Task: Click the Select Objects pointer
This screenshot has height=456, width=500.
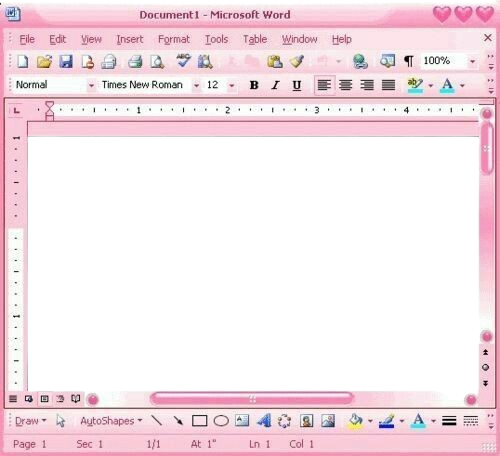Action: 60,421
